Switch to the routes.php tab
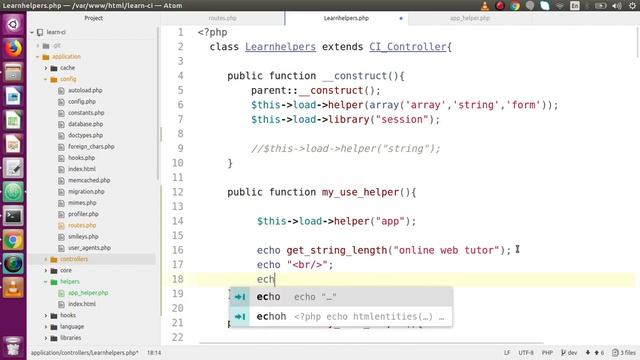 click(222, 18)
